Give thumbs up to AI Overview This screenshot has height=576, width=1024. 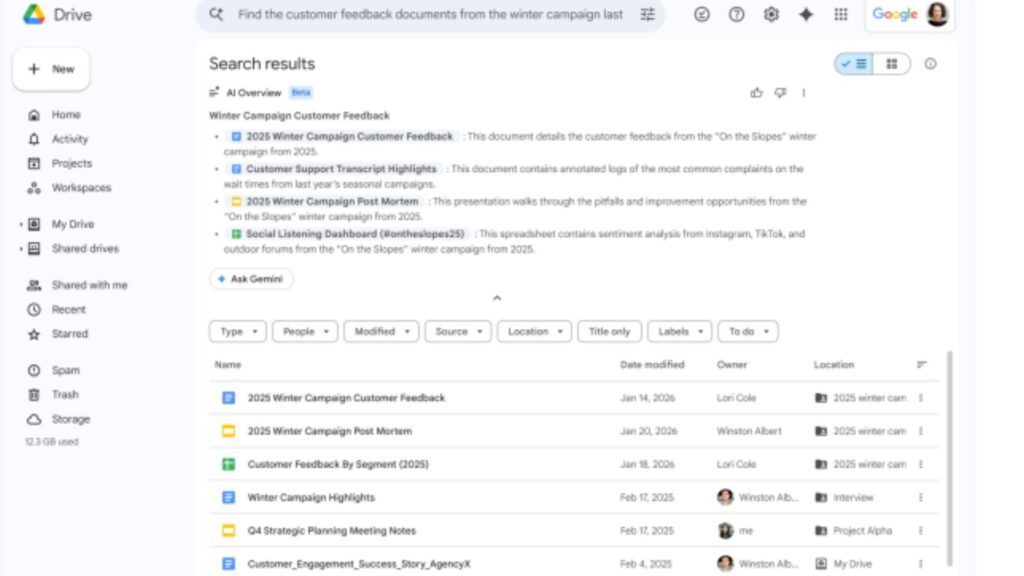tap(756, 93)
